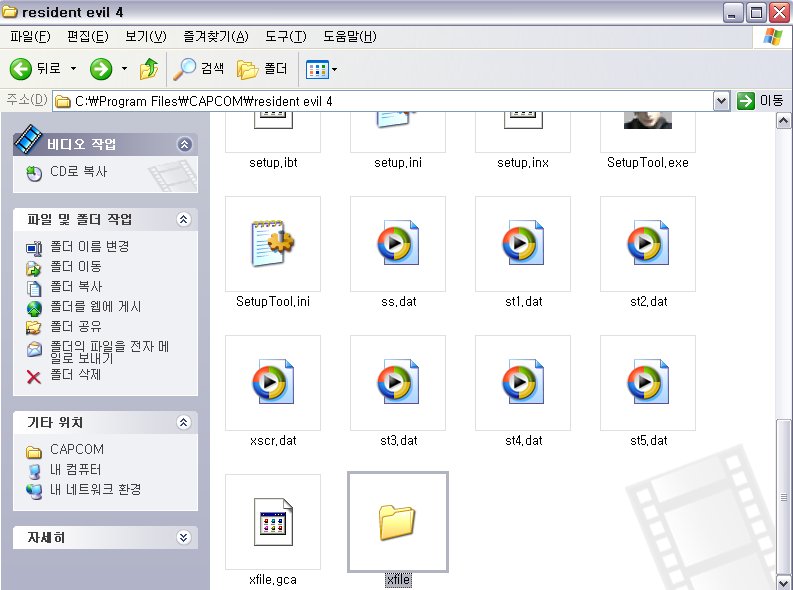Image resolution: width=793 pixels, height=590 pixels.
Task: Go up one folder level icon
Action: [148, 69]
